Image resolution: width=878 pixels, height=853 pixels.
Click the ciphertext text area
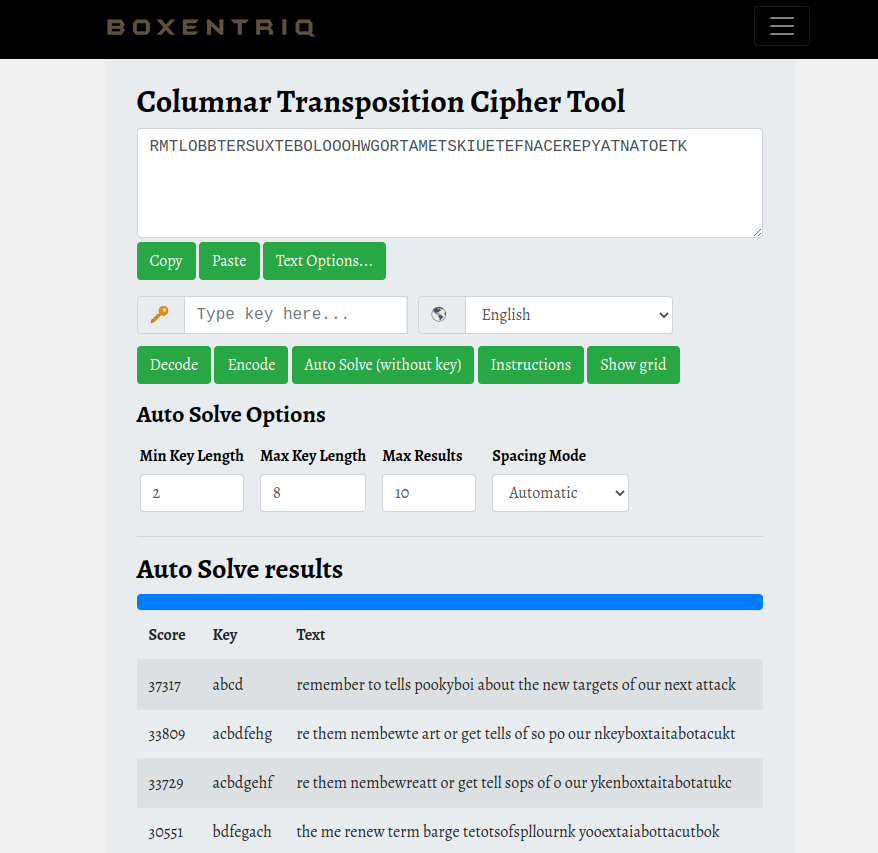(x=449, y=183)
